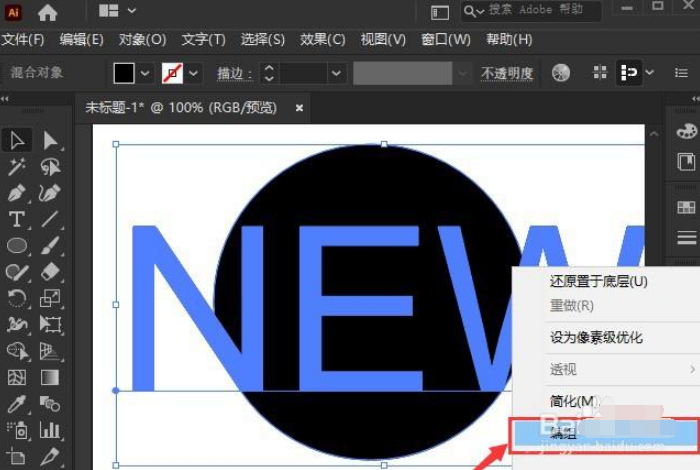Image resolution: width=700 pixels, height=470 pixels.
Task: Close the 未标题-1 document tab
Action: (x=300, y=108)
